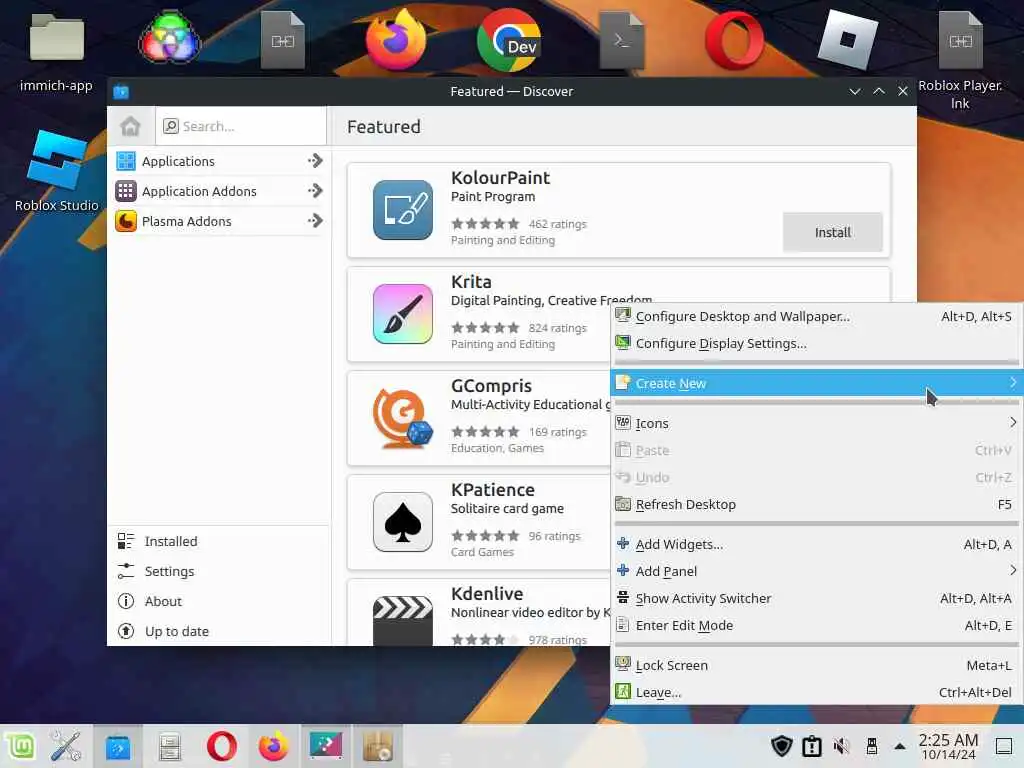Click the KolourPaint app icon
The height and width of the screenshot is (768, 1024).
pos(402,210)
